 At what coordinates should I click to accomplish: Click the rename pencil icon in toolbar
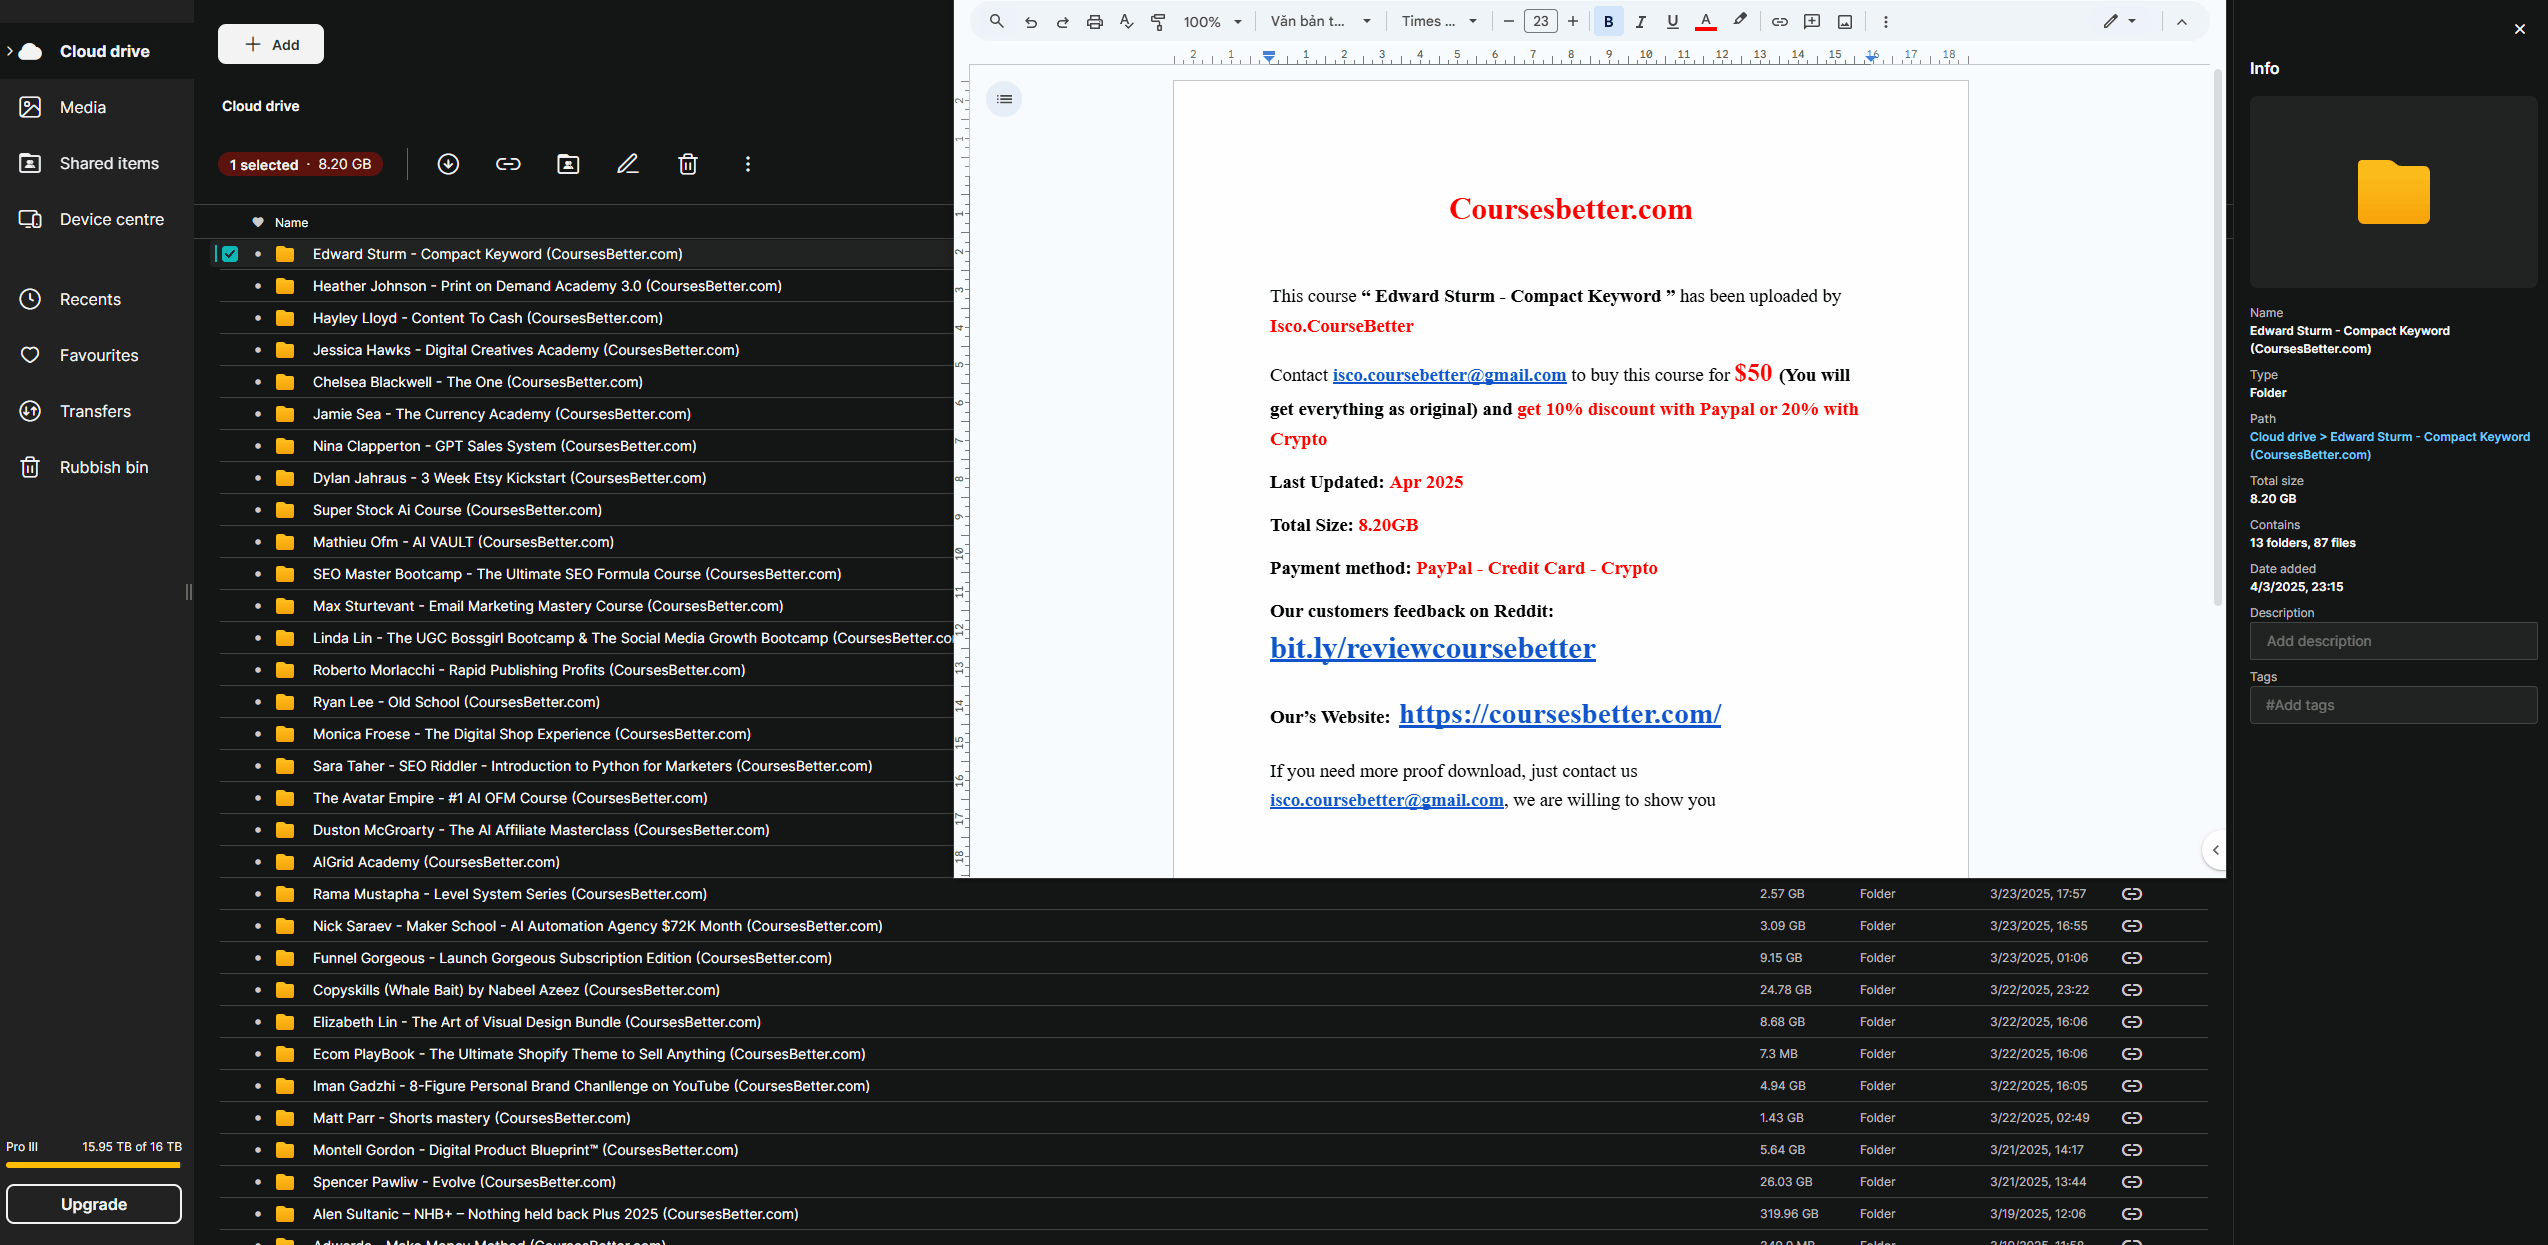627,164
